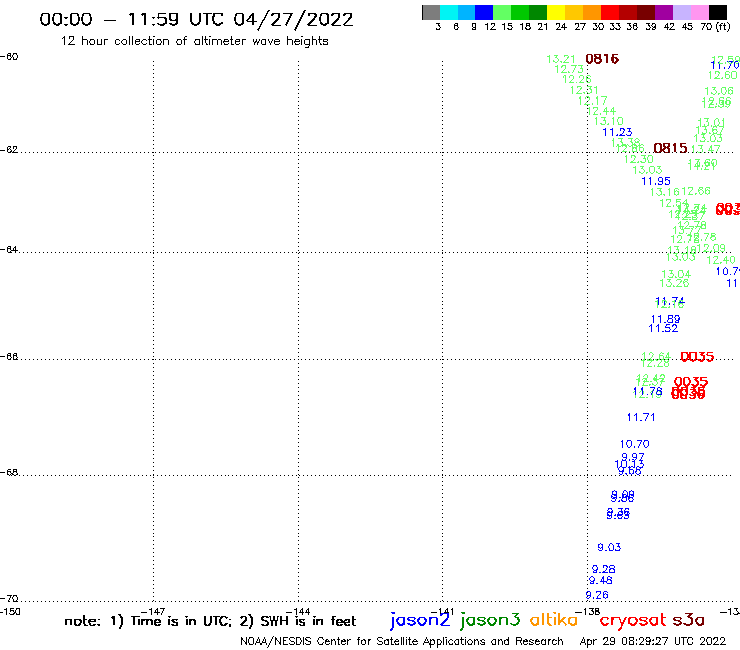Click the '0816' time marker

coord(602,59)
